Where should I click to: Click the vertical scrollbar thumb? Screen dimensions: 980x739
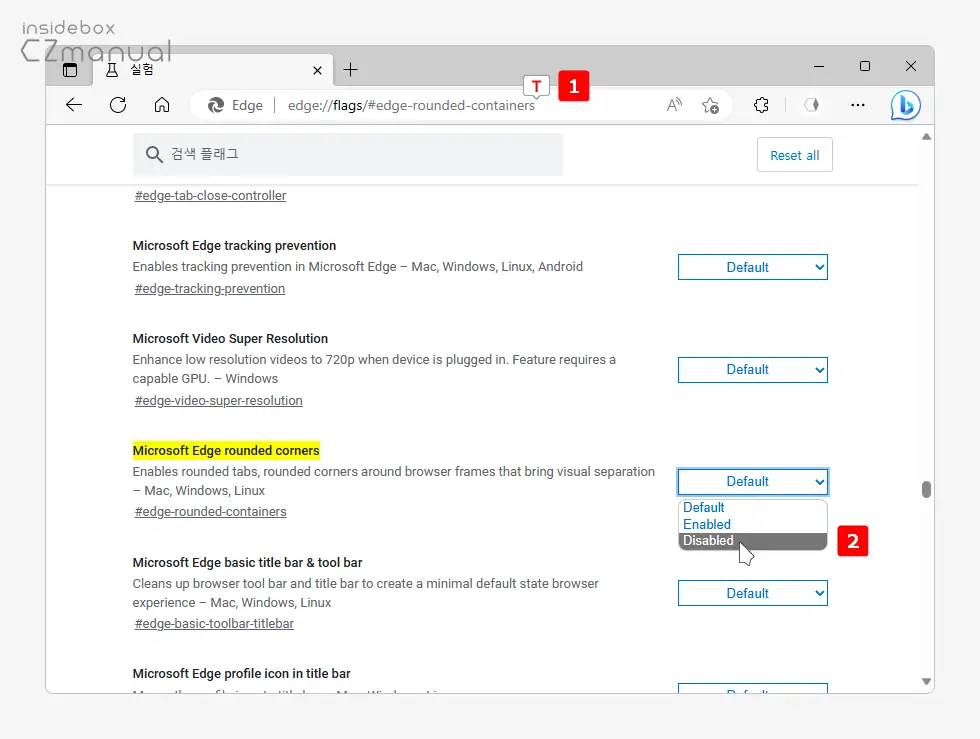[x=926, y=489]
